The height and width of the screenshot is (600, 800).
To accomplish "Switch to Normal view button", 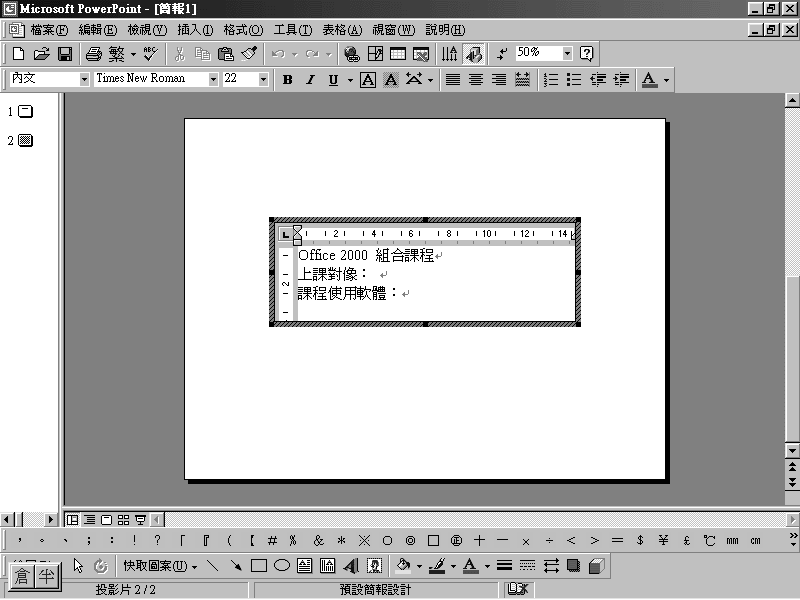I will click(x=72, y=519).
